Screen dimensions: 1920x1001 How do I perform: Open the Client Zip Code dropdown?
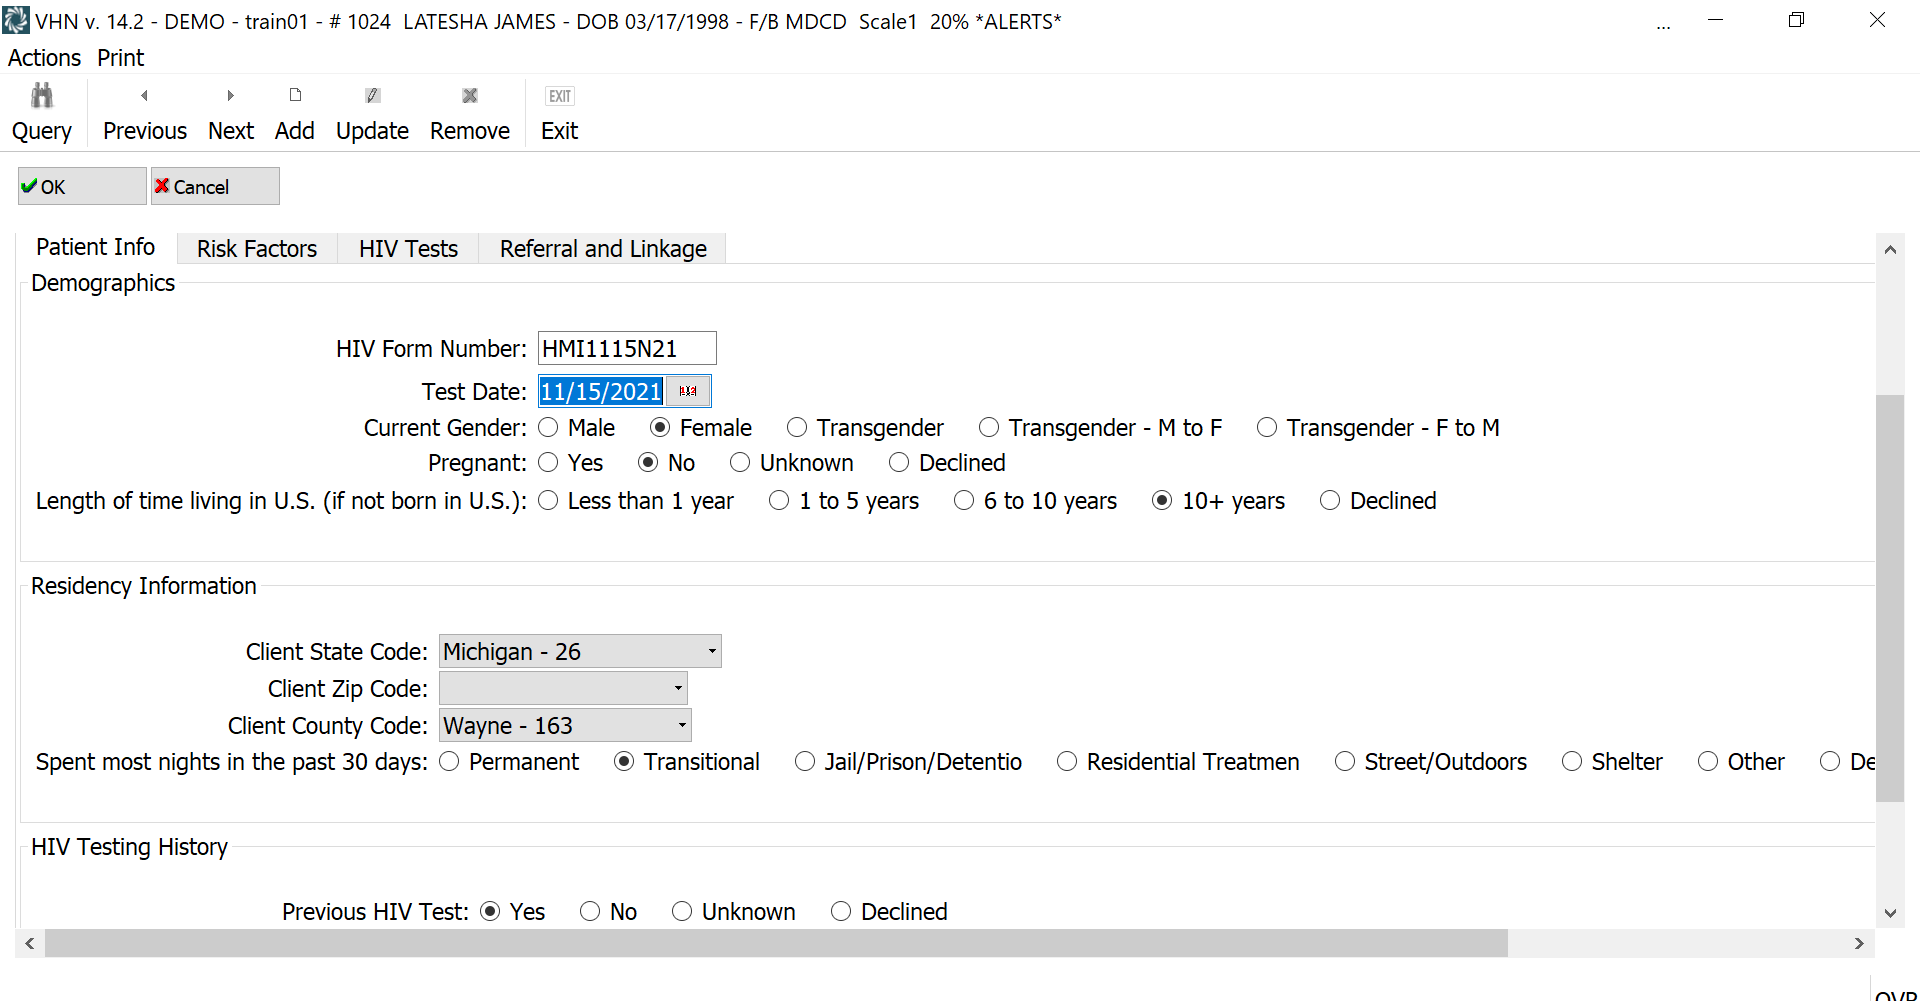point(678,688)
